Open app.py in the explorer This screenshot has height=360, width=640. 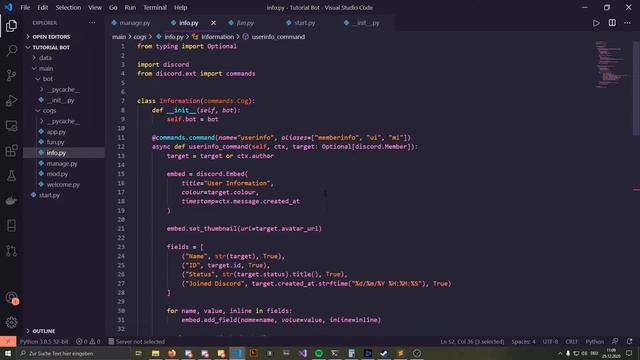point(56,132)
